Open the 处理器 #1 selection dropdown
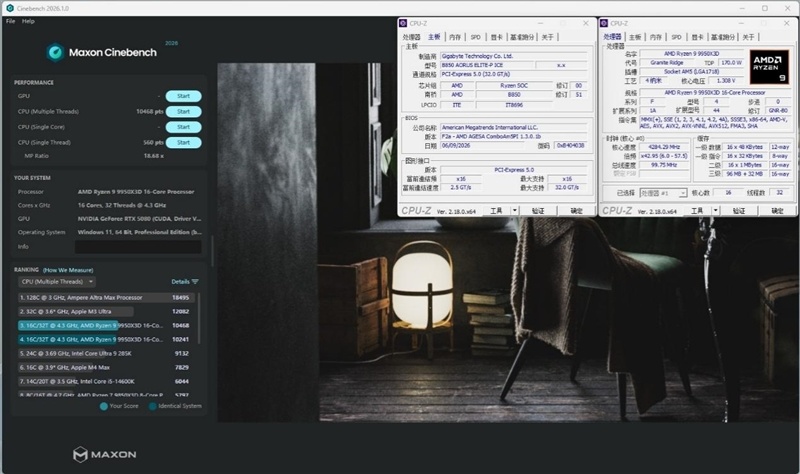 (x=664, y=193)
